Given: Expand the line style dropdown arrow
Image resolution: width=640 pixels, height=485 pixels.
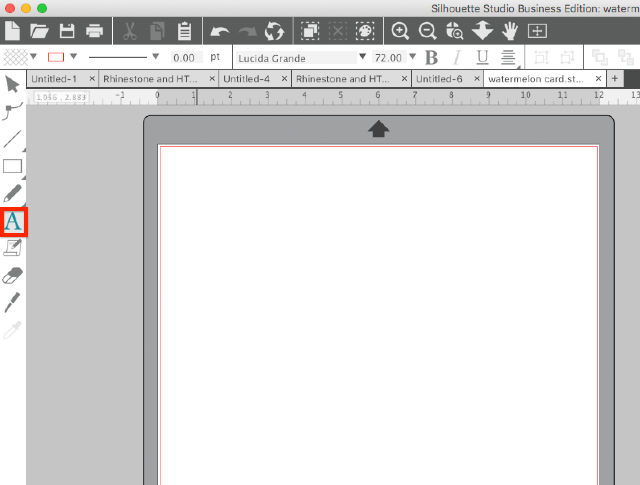Looking at the screenshot, I should pyautogui.click(x=156, y=56).
